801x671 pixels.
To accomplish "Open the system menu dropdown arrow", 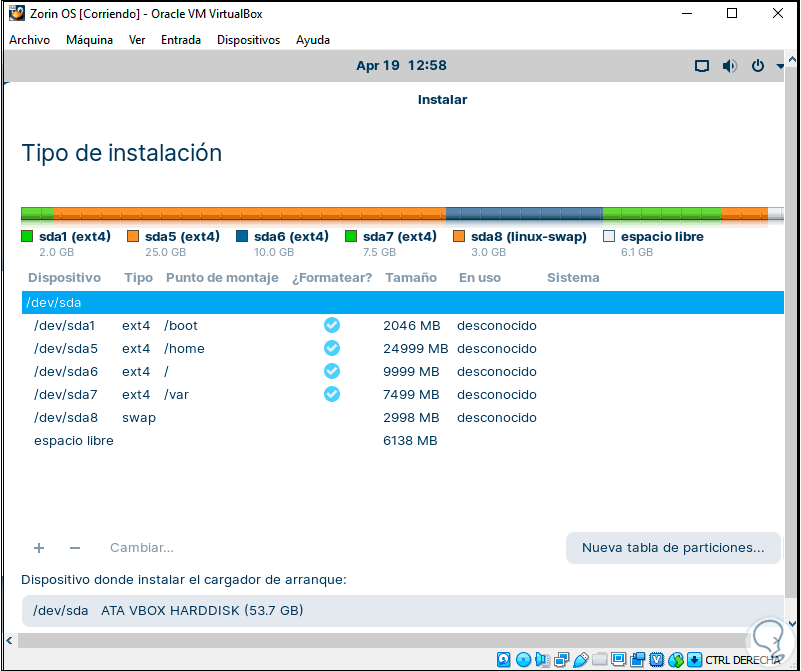I will pyautogui.click(x=780, y=66).
